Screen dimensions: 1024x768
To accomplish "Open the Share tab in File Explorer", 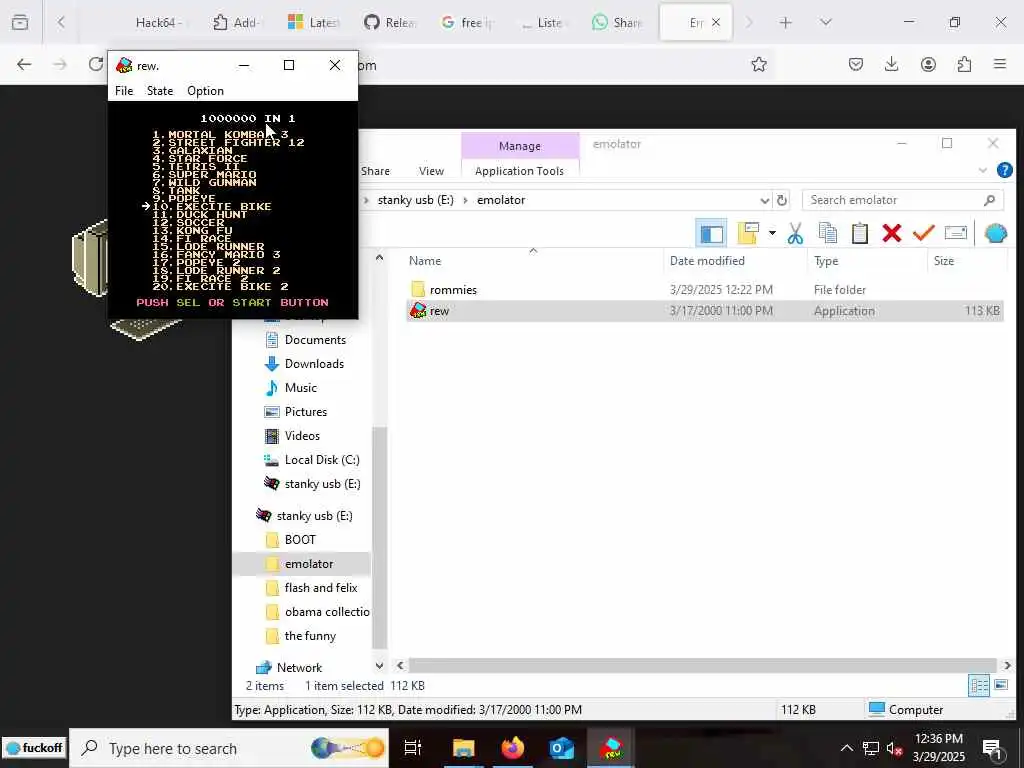I will point(375,171).
